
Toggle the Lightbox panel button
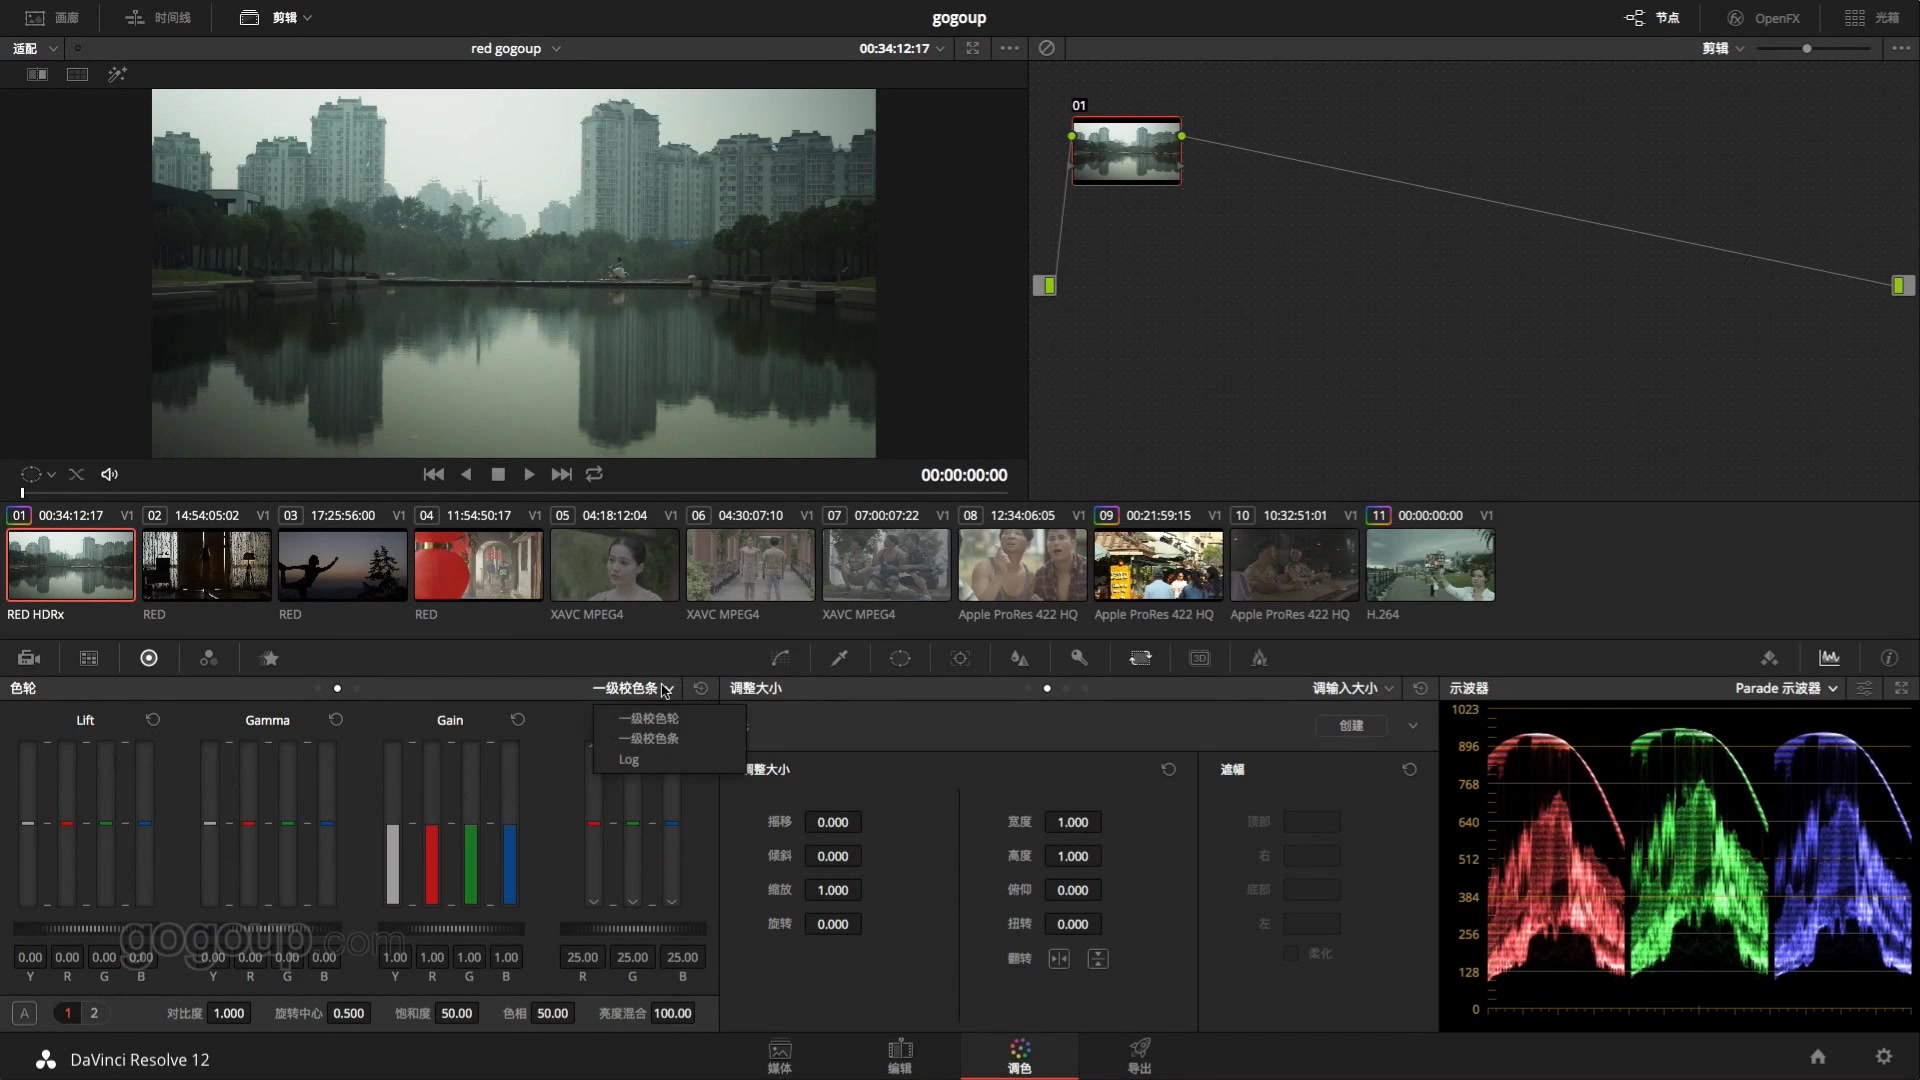tap(1871, 18)
